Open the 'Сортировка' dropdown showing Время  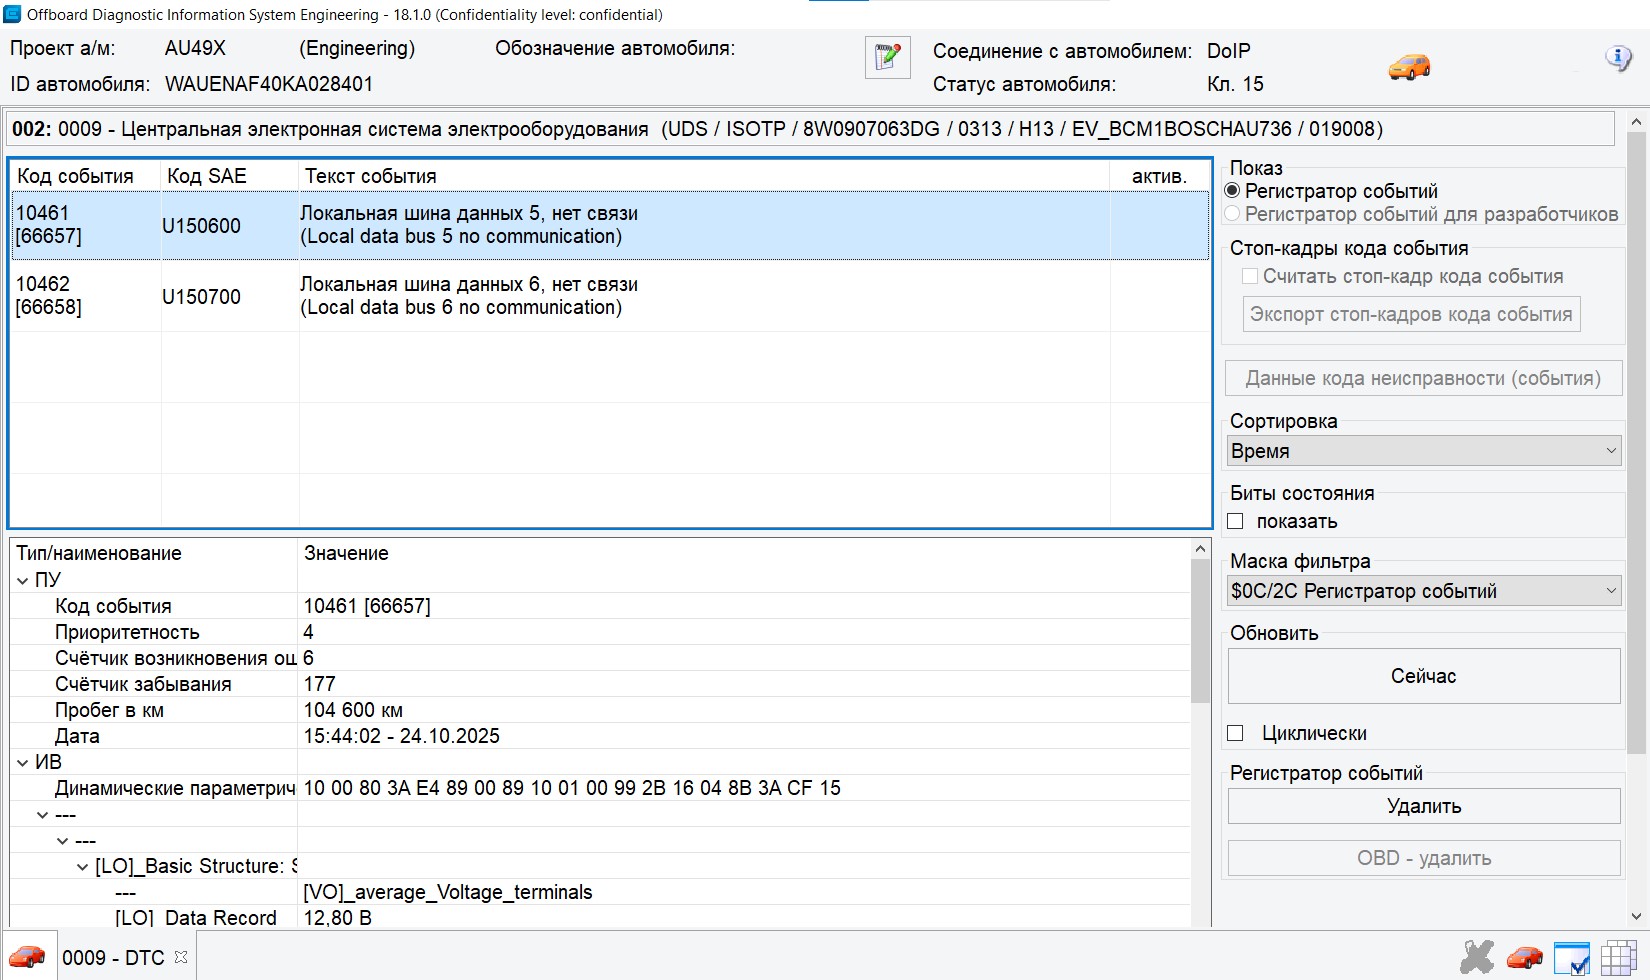click(x=1423, y=451)
